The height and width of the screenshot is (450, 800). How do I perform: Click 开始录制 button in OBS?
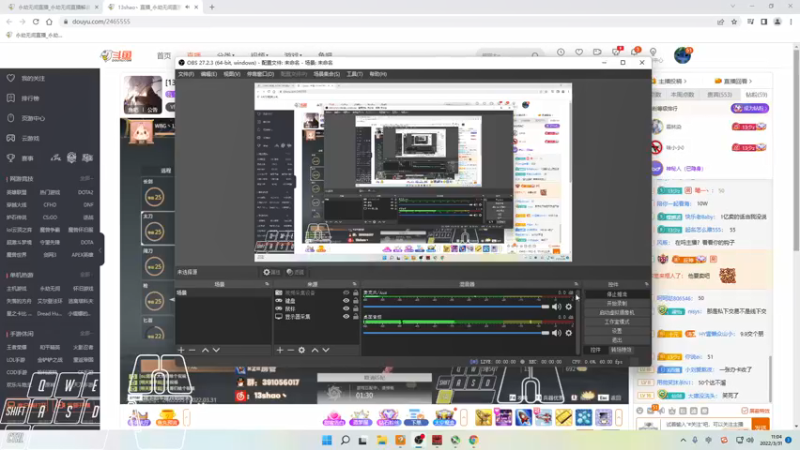click(x=617, y=304)
